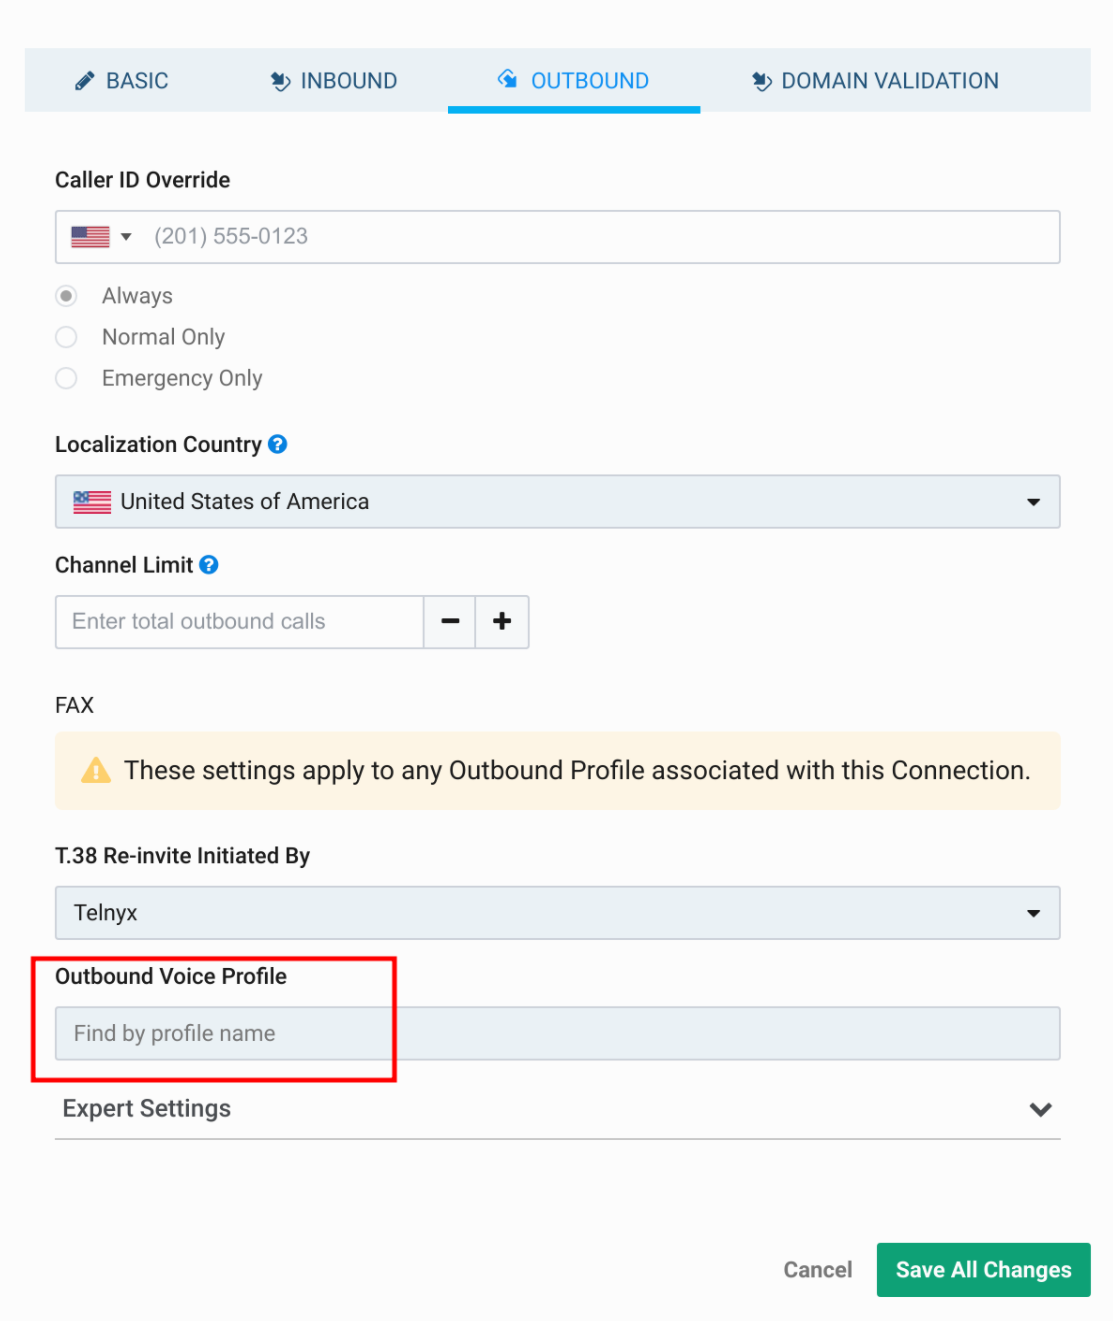Click the Channel Limit help question icon
1113x1321 pixels.
coord(209,565)
